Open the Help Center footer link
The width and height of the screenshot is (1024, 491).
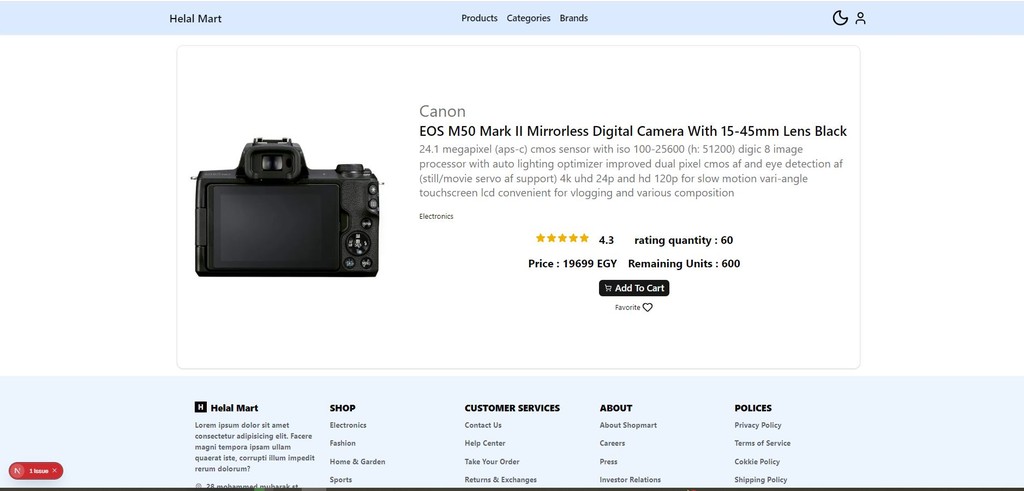pyautogui.click(x=485, y=443)
